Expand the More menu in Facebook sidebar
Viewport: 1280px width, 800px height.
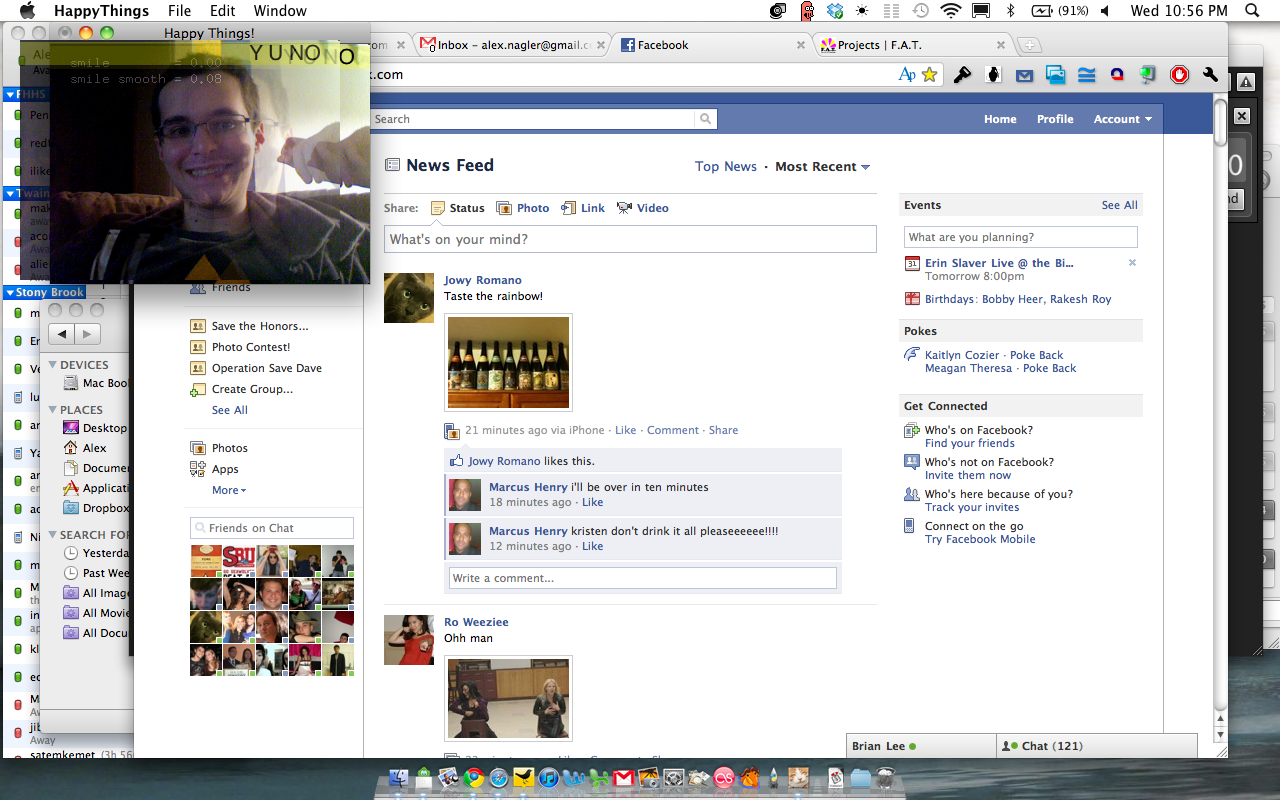pyautogui.click(x=229, y=490)
